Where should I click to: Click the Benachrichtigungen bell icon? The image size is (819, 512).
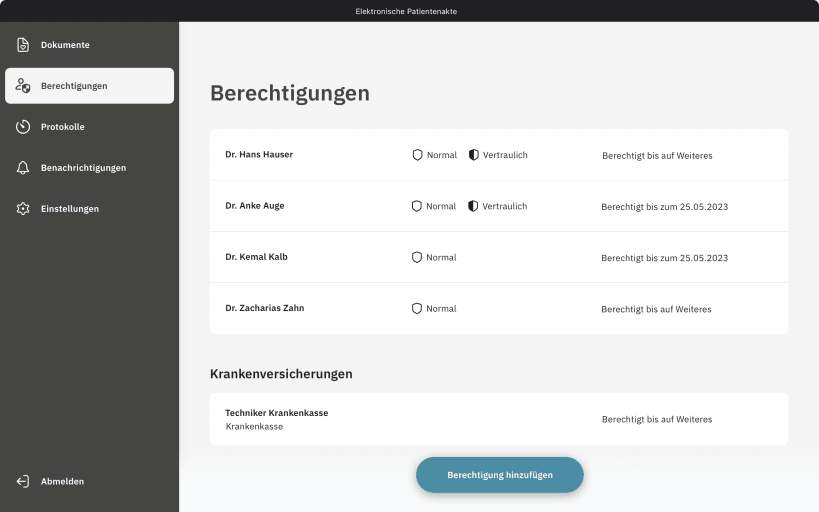[22, 168]
